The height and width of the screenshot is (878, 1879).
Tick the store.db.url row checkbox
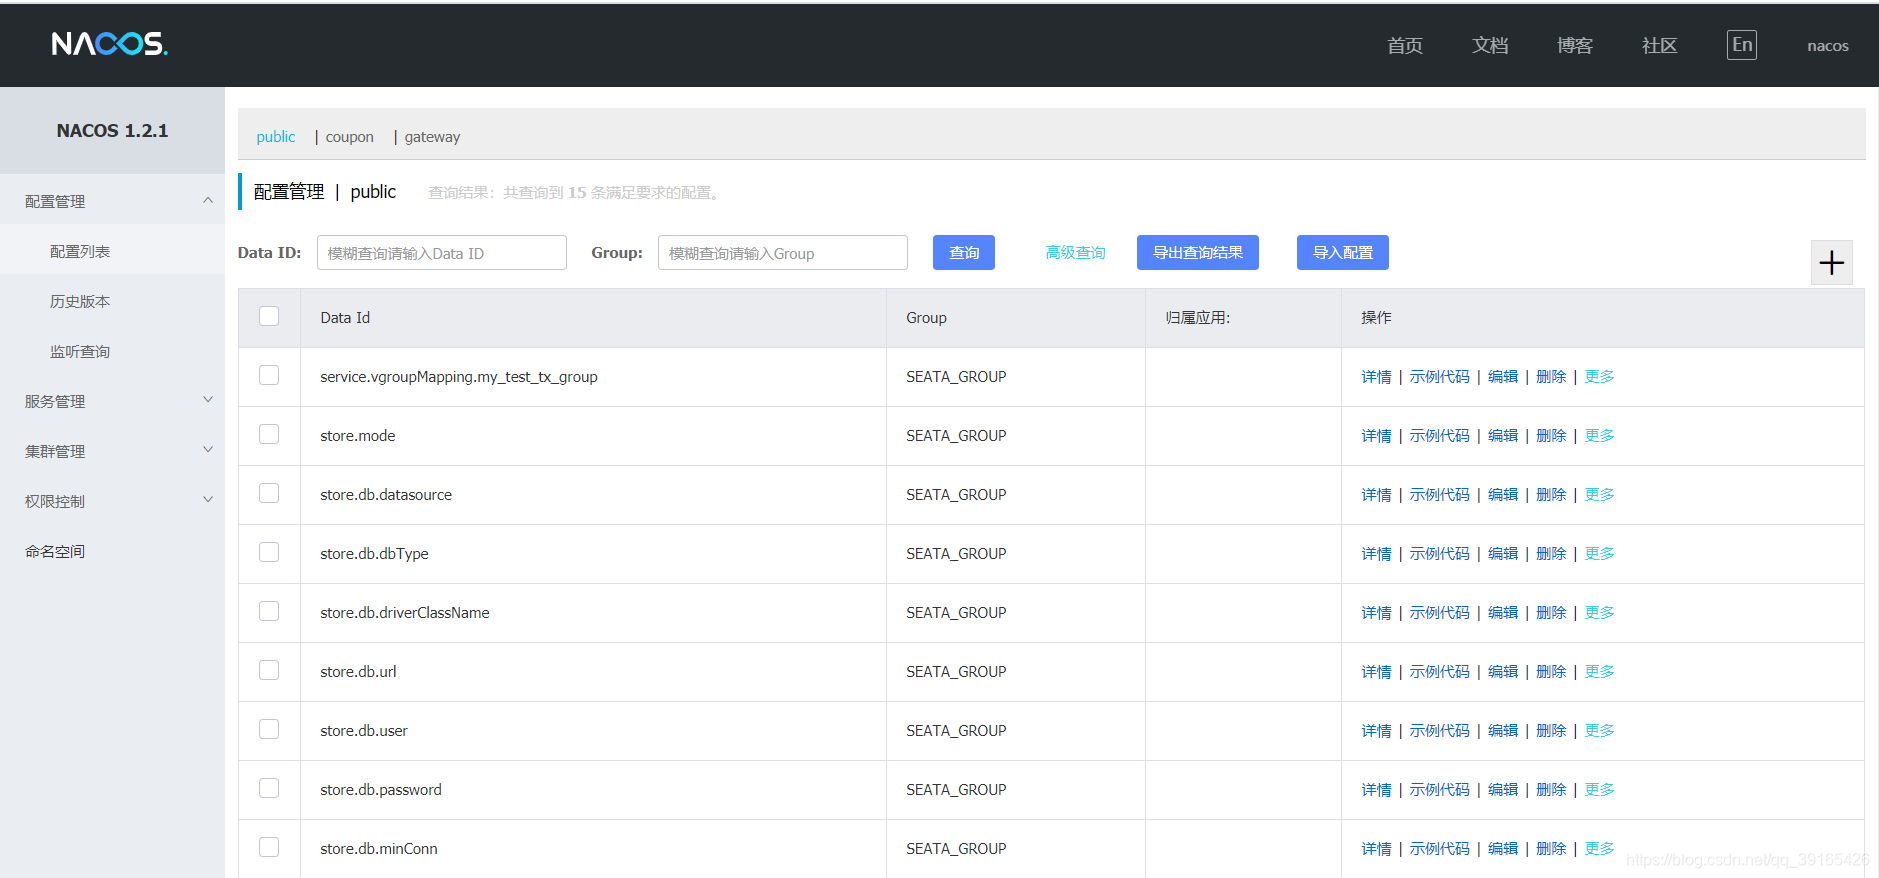tap(269, 670)
